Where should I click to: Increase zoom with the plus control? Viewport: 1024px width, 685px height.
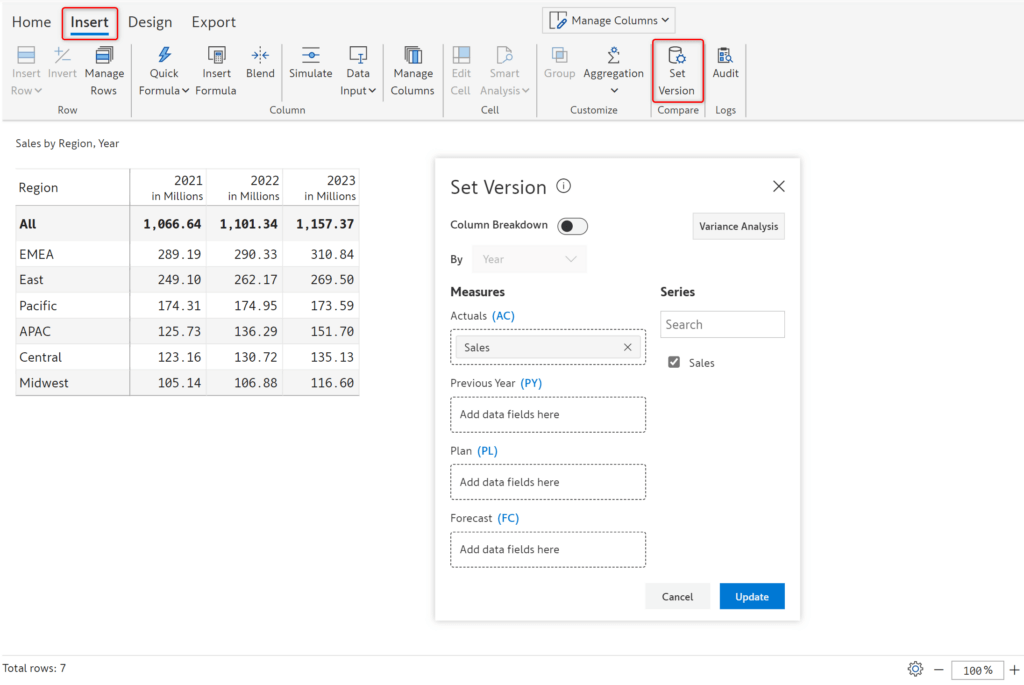[x=1013, y=670]
